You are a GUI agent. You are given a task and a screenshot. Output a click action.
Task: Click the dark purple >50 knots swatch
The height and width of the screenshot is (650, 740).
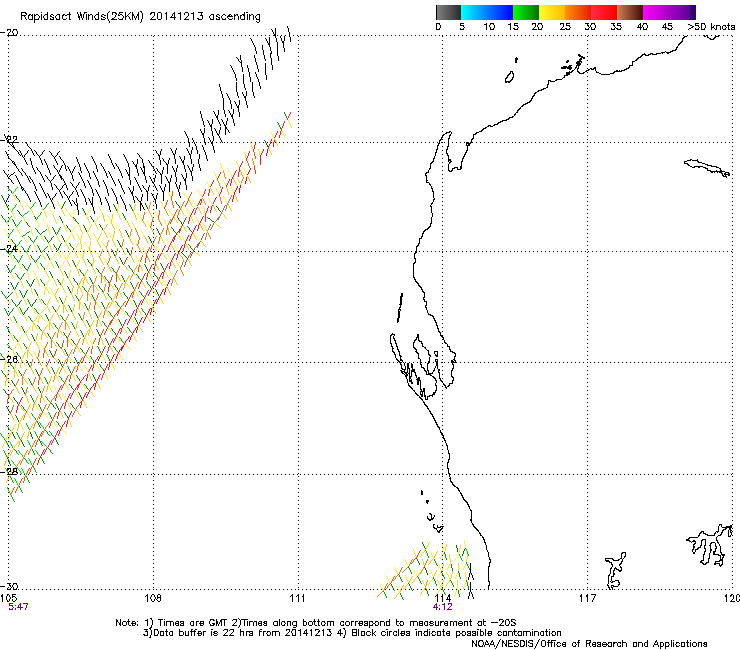click(693, 12)
